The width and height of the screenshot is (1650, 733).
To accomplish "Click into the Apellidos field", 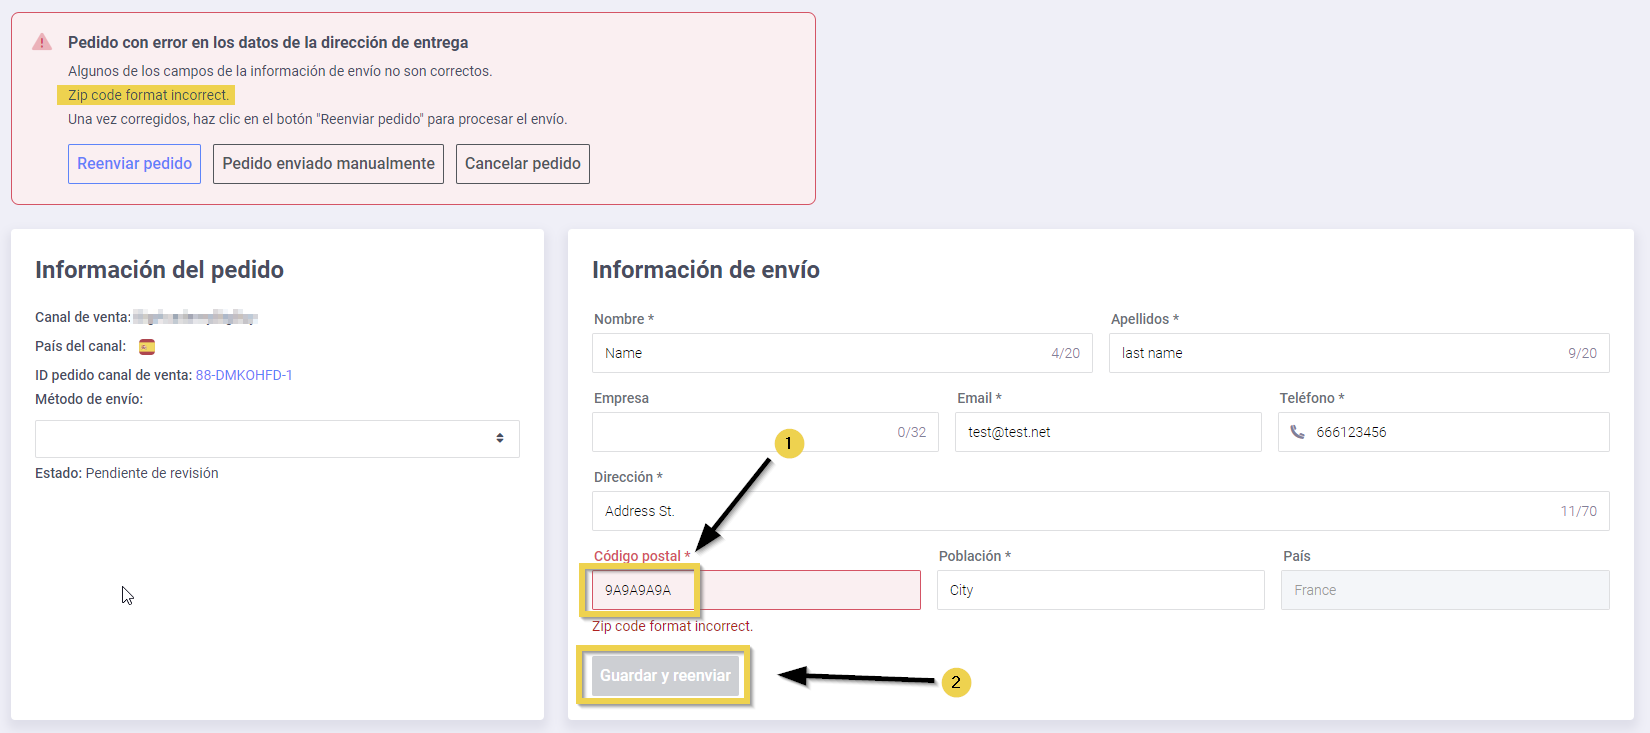I will (1340, 353).
